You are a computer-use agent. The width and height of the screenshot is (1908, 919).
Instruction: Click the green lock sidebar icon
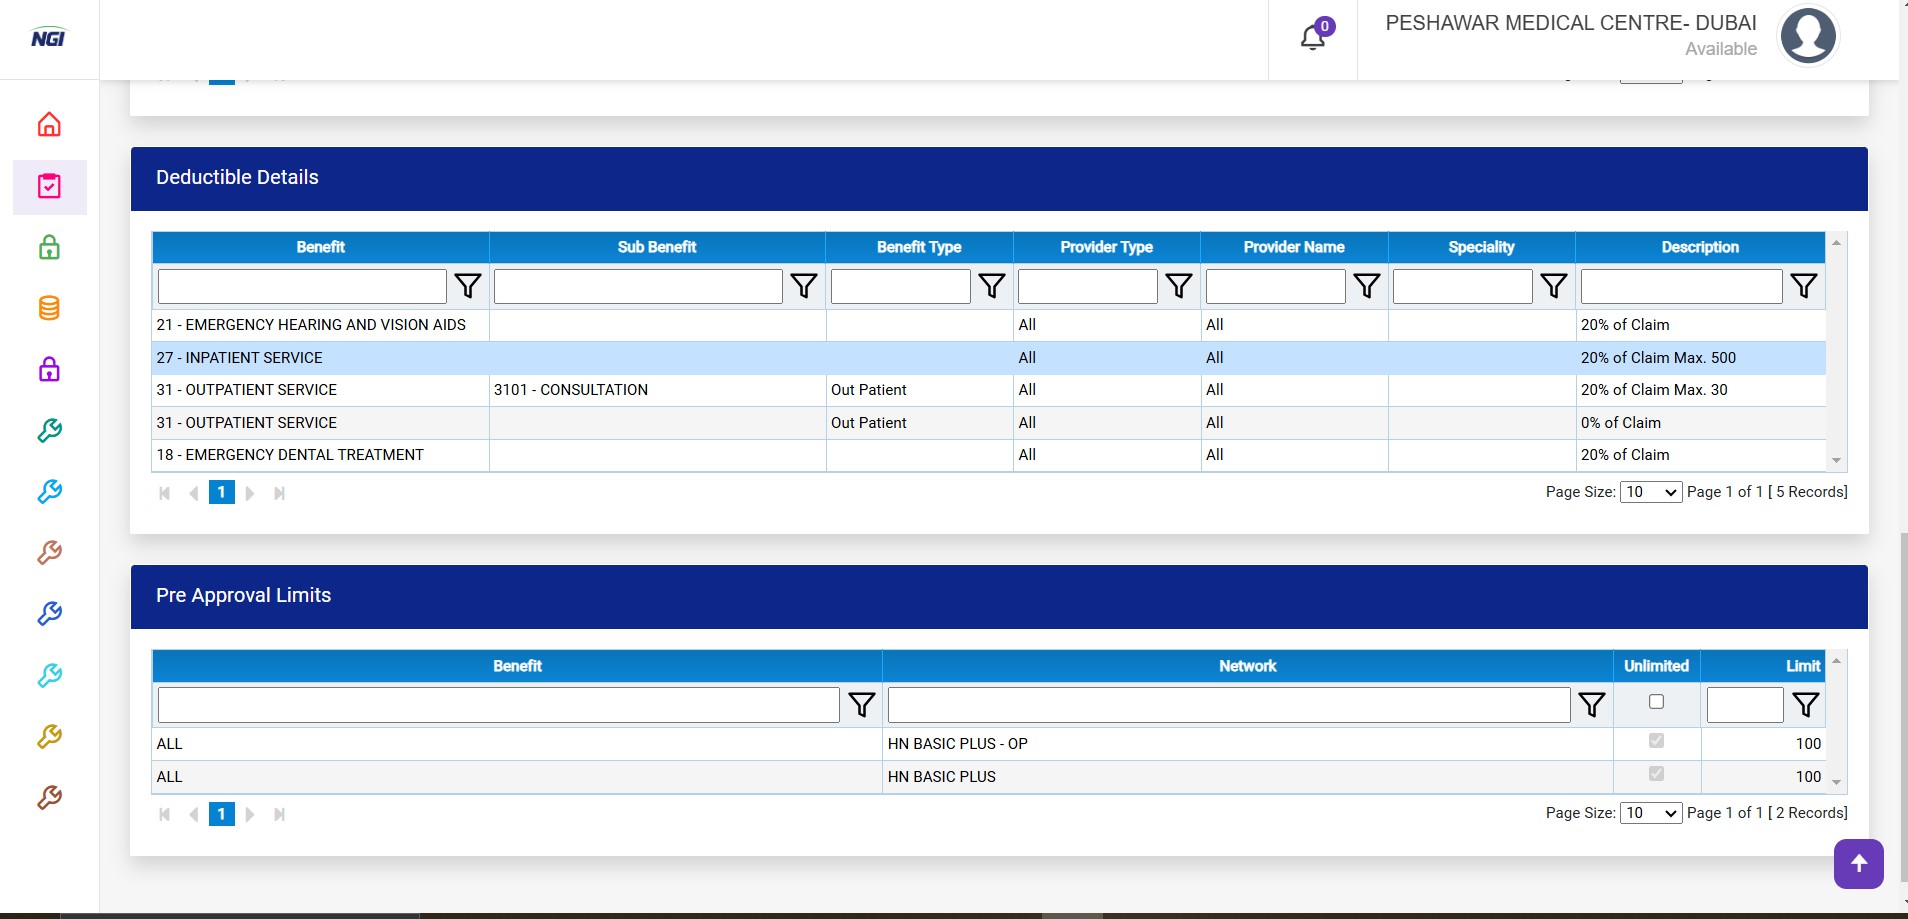[49, 247]
